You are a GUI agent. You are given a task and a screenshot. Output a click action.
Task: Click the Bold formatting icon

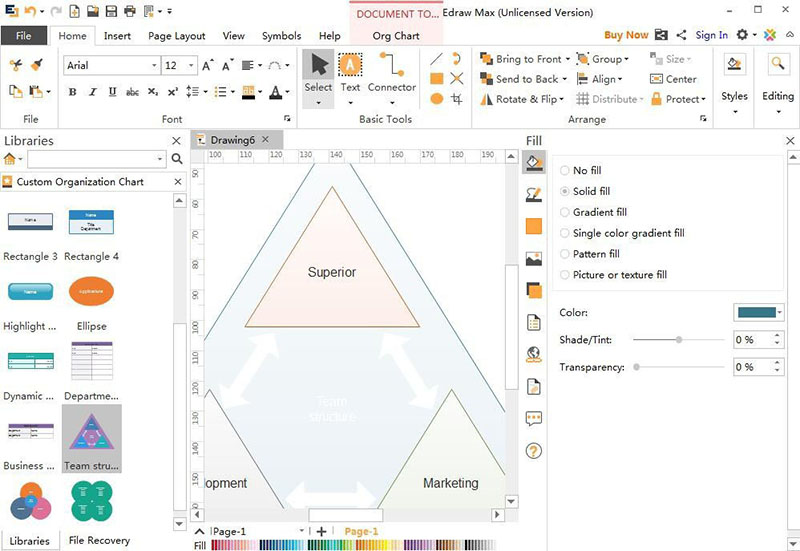tap(73, 92)
